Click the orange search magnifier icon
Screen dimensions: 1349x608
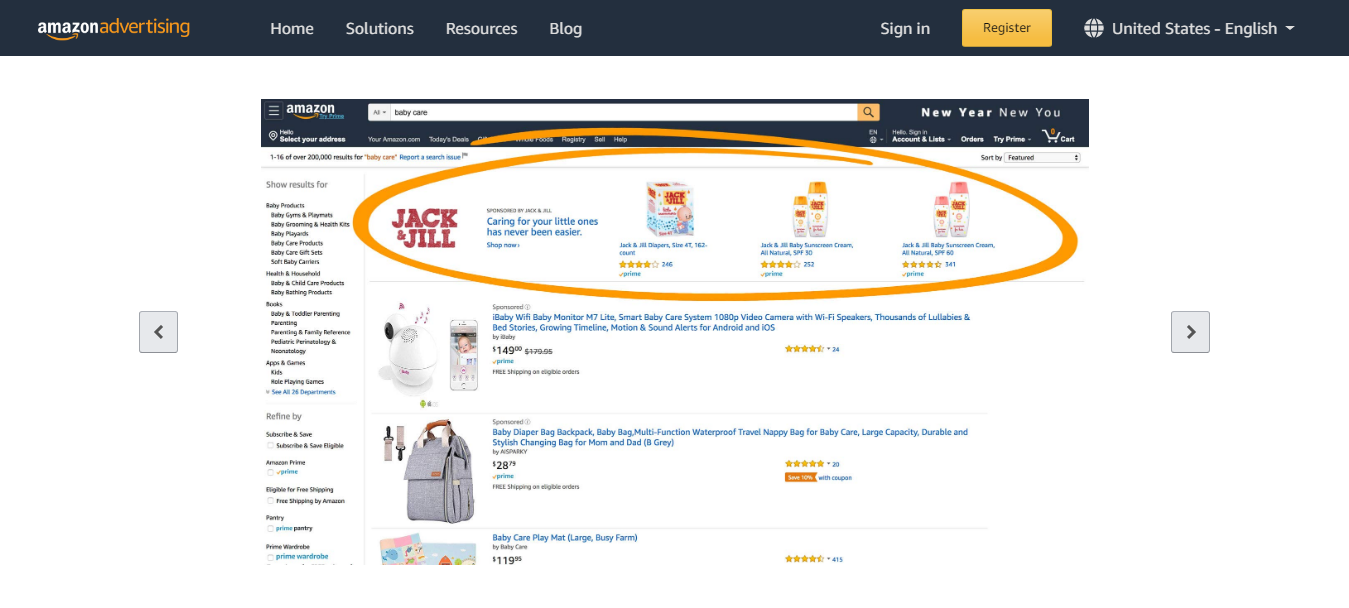[869, 112]
